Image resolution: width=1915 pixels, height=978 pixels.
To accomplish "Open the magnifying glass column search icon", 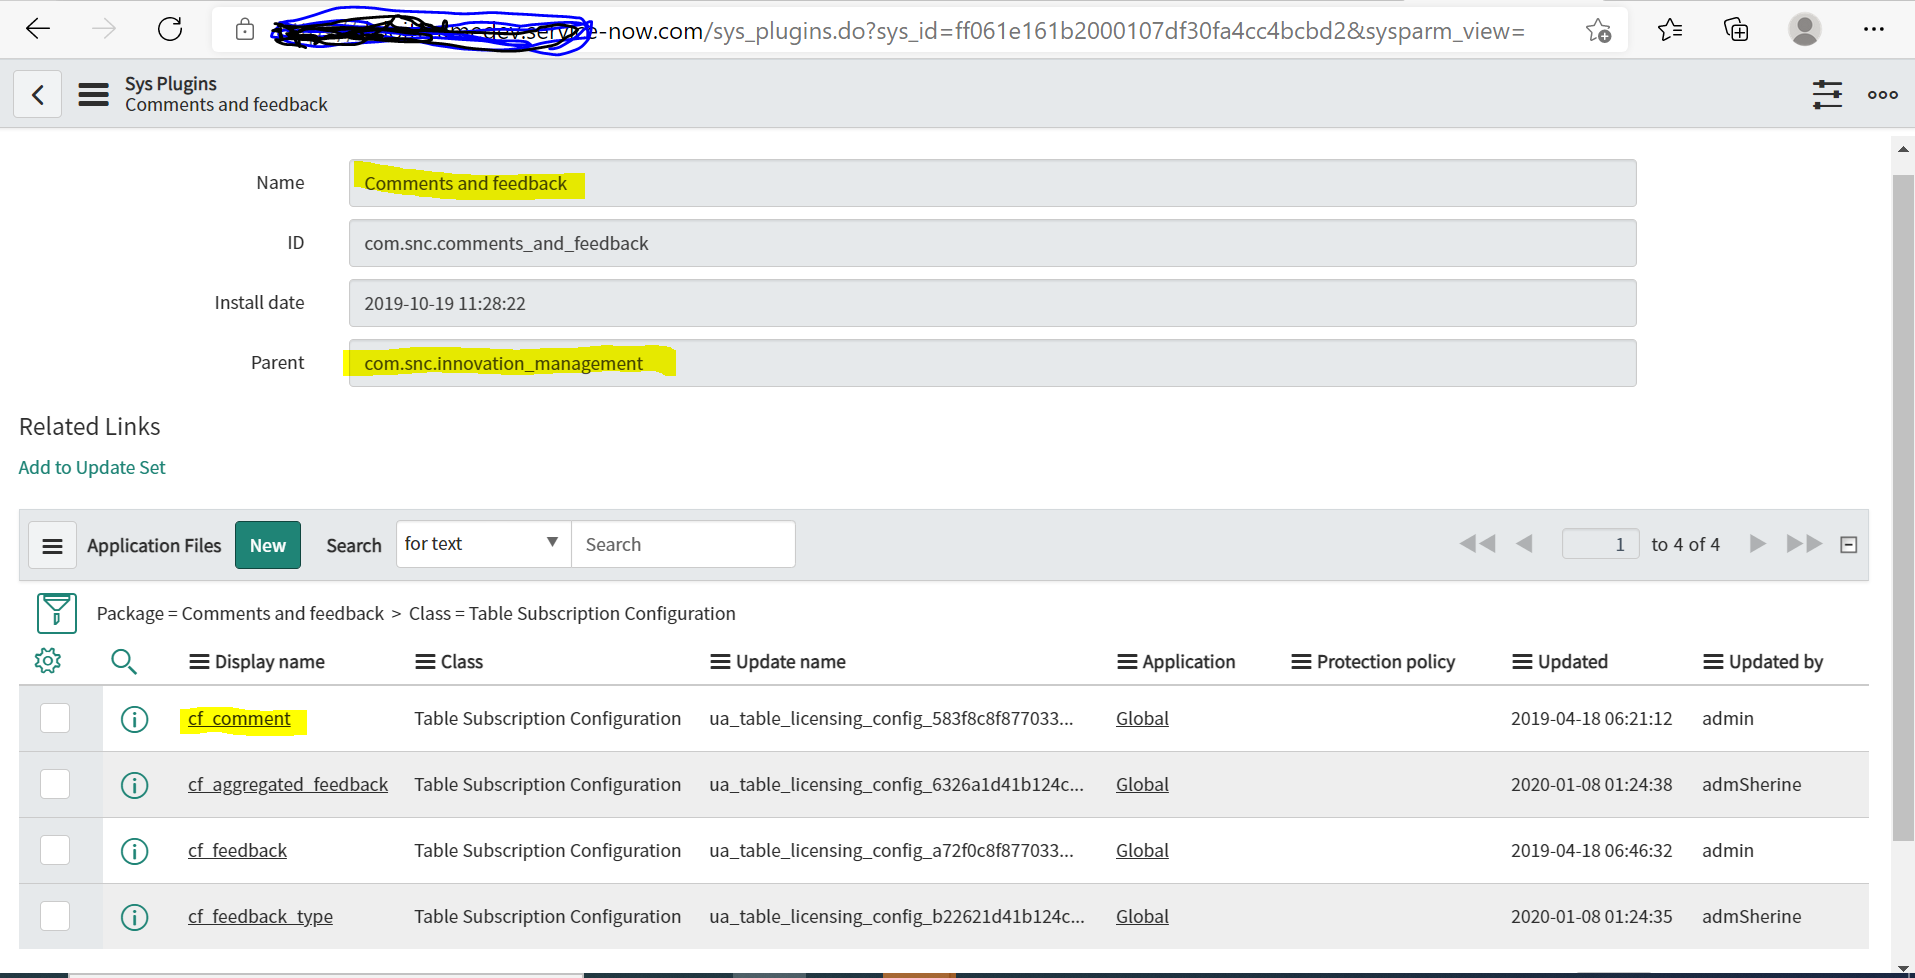I will 124,661.
